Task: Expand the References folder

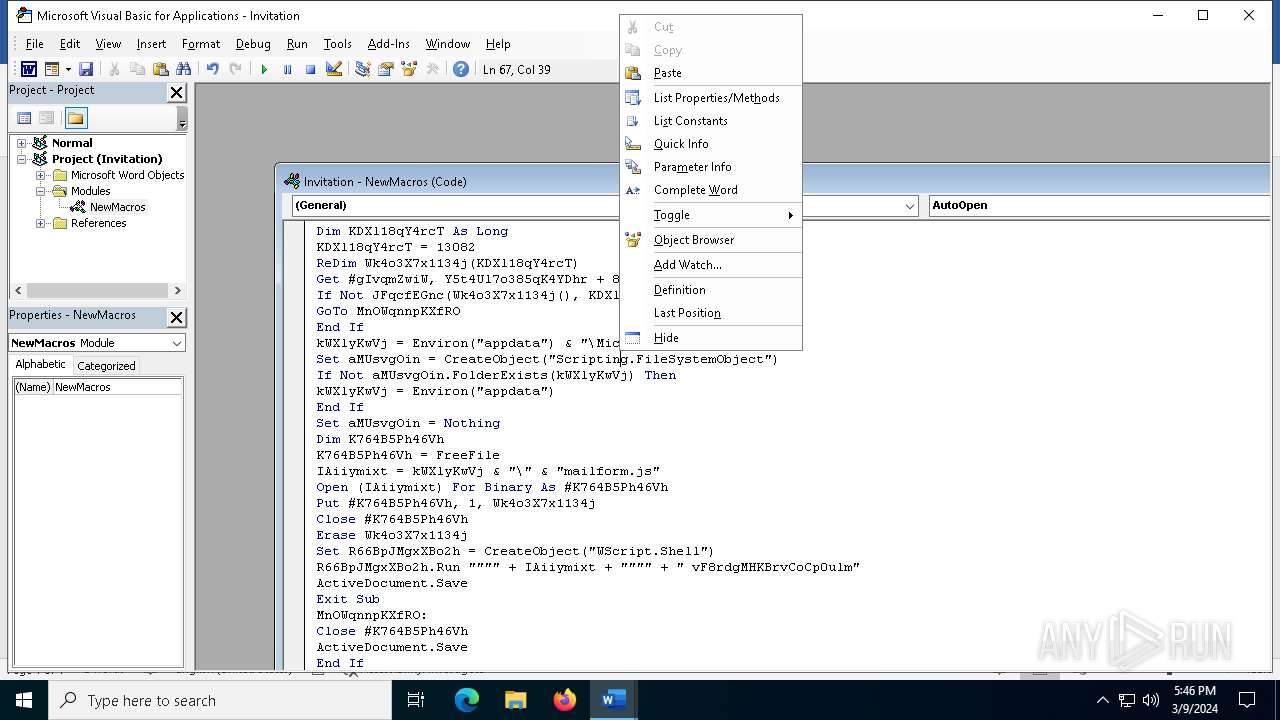Action: click(41, 223)
